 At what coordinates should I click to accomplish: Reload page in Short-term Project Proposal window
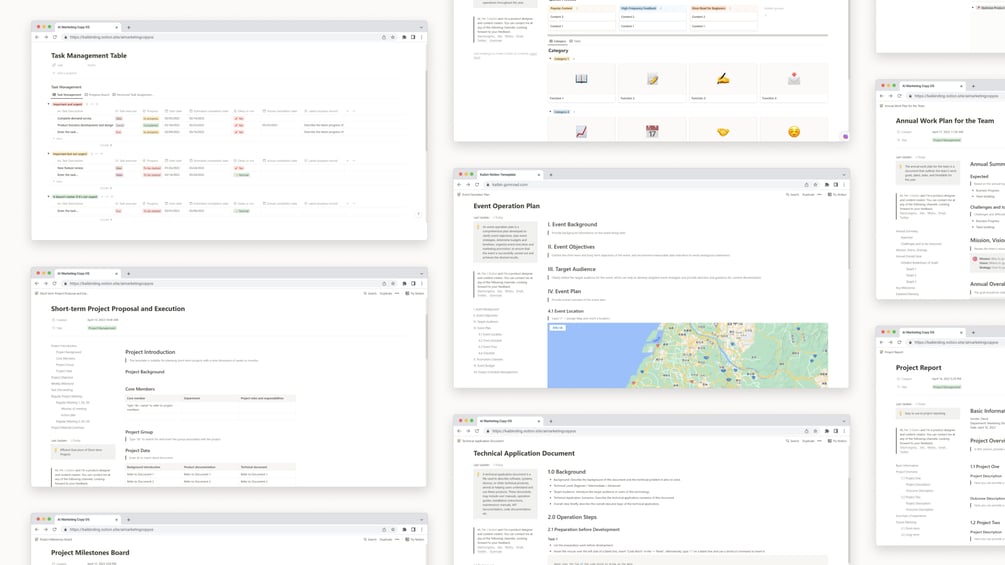54,283
